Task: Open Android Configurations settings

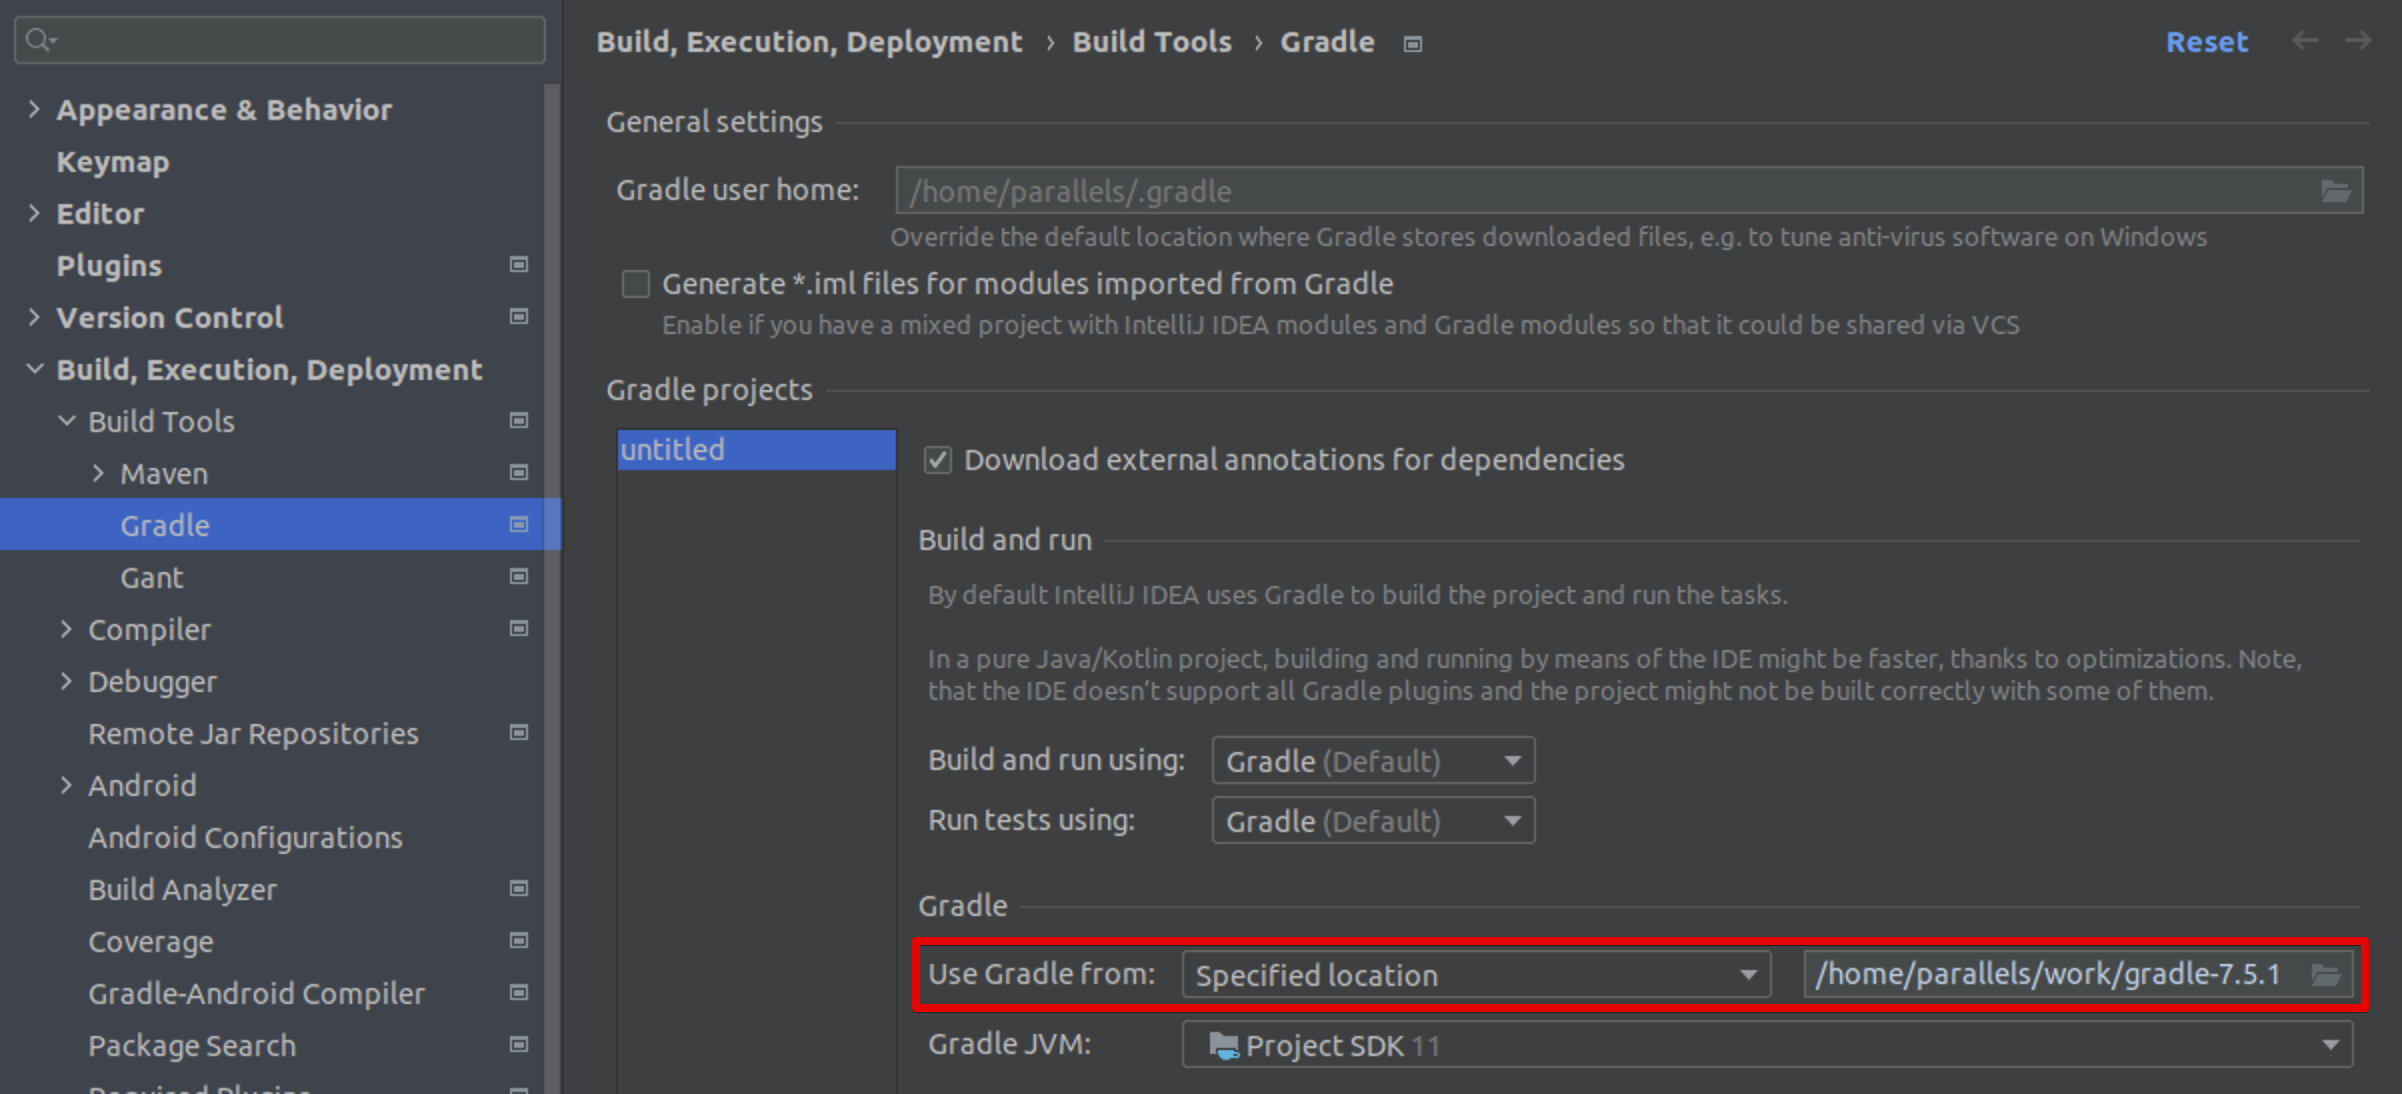Action: [x=245, y=838]
